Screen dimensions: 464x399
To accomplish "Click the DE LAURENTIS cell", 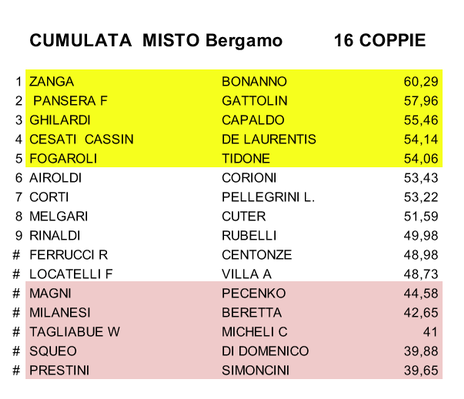I will 269,139.
